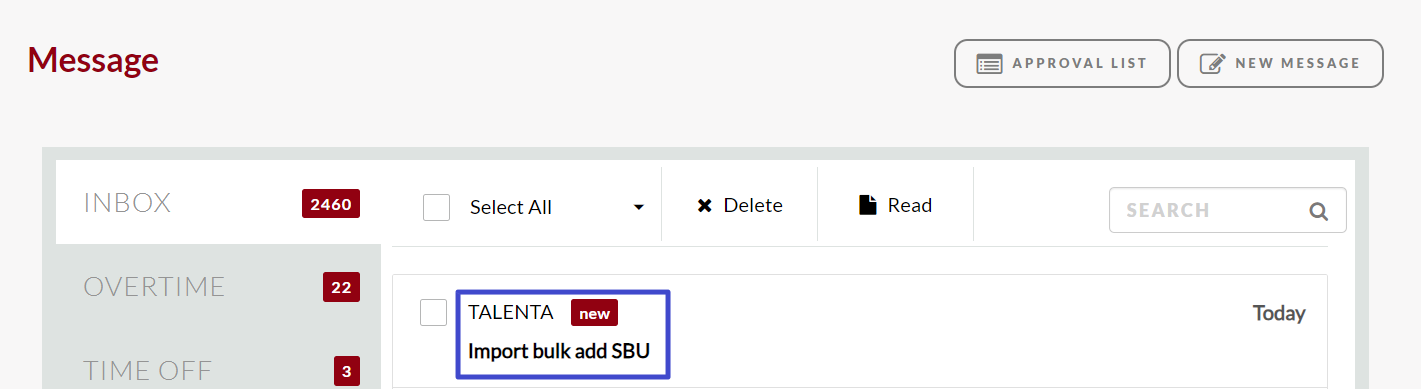1421x389 pixels.
Task: Click the Today date label
Action: tap(1279, 313)
